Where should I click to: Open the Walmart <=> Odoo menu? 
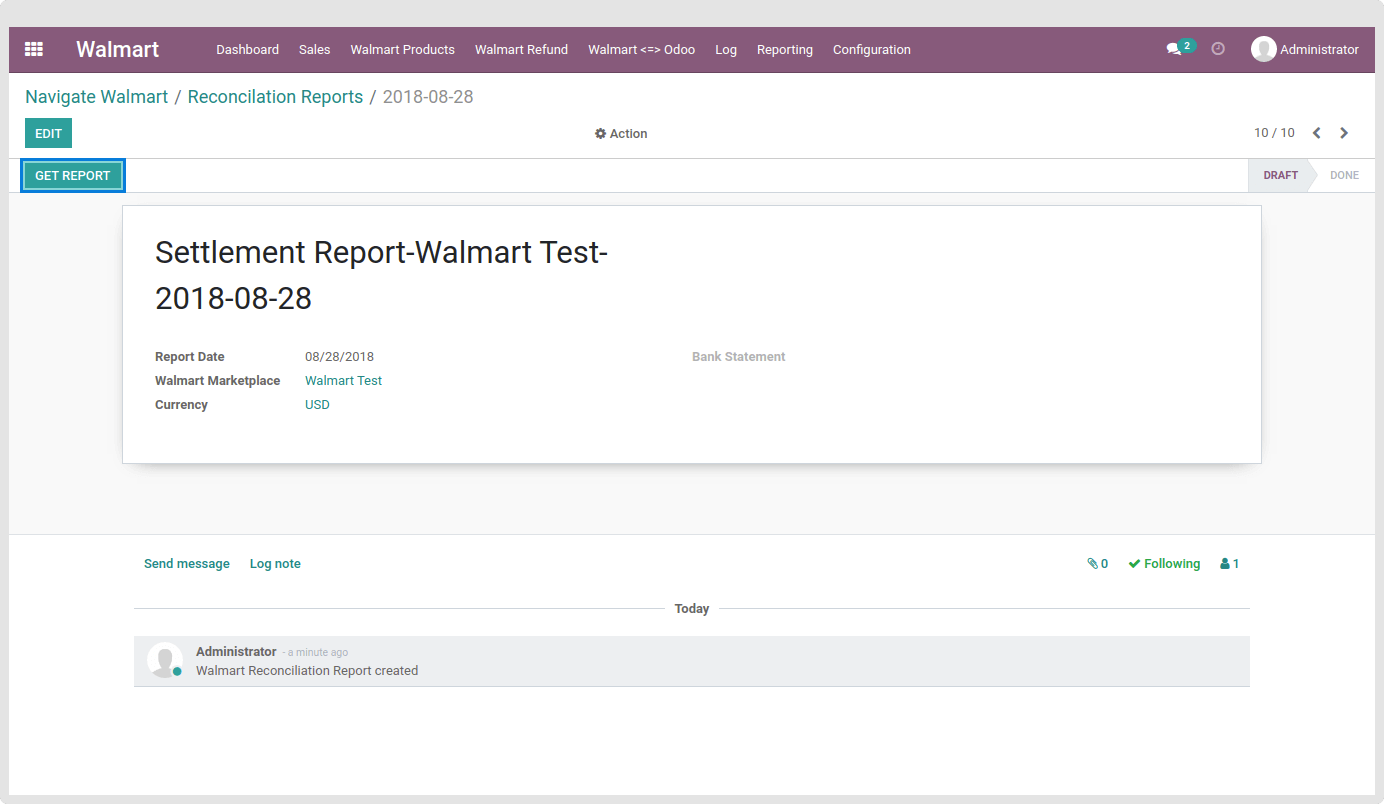[x=642, y=50]
